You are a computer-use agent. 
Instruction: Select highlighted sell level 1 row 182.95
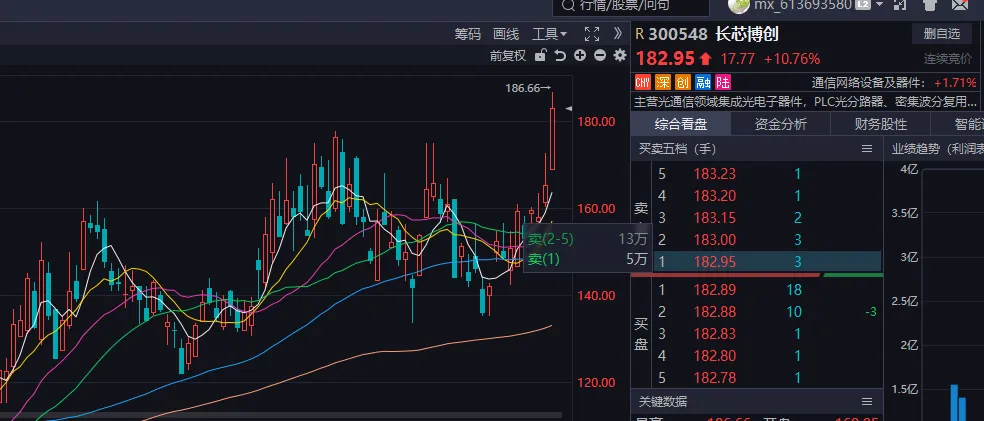(x=767, y=262)
